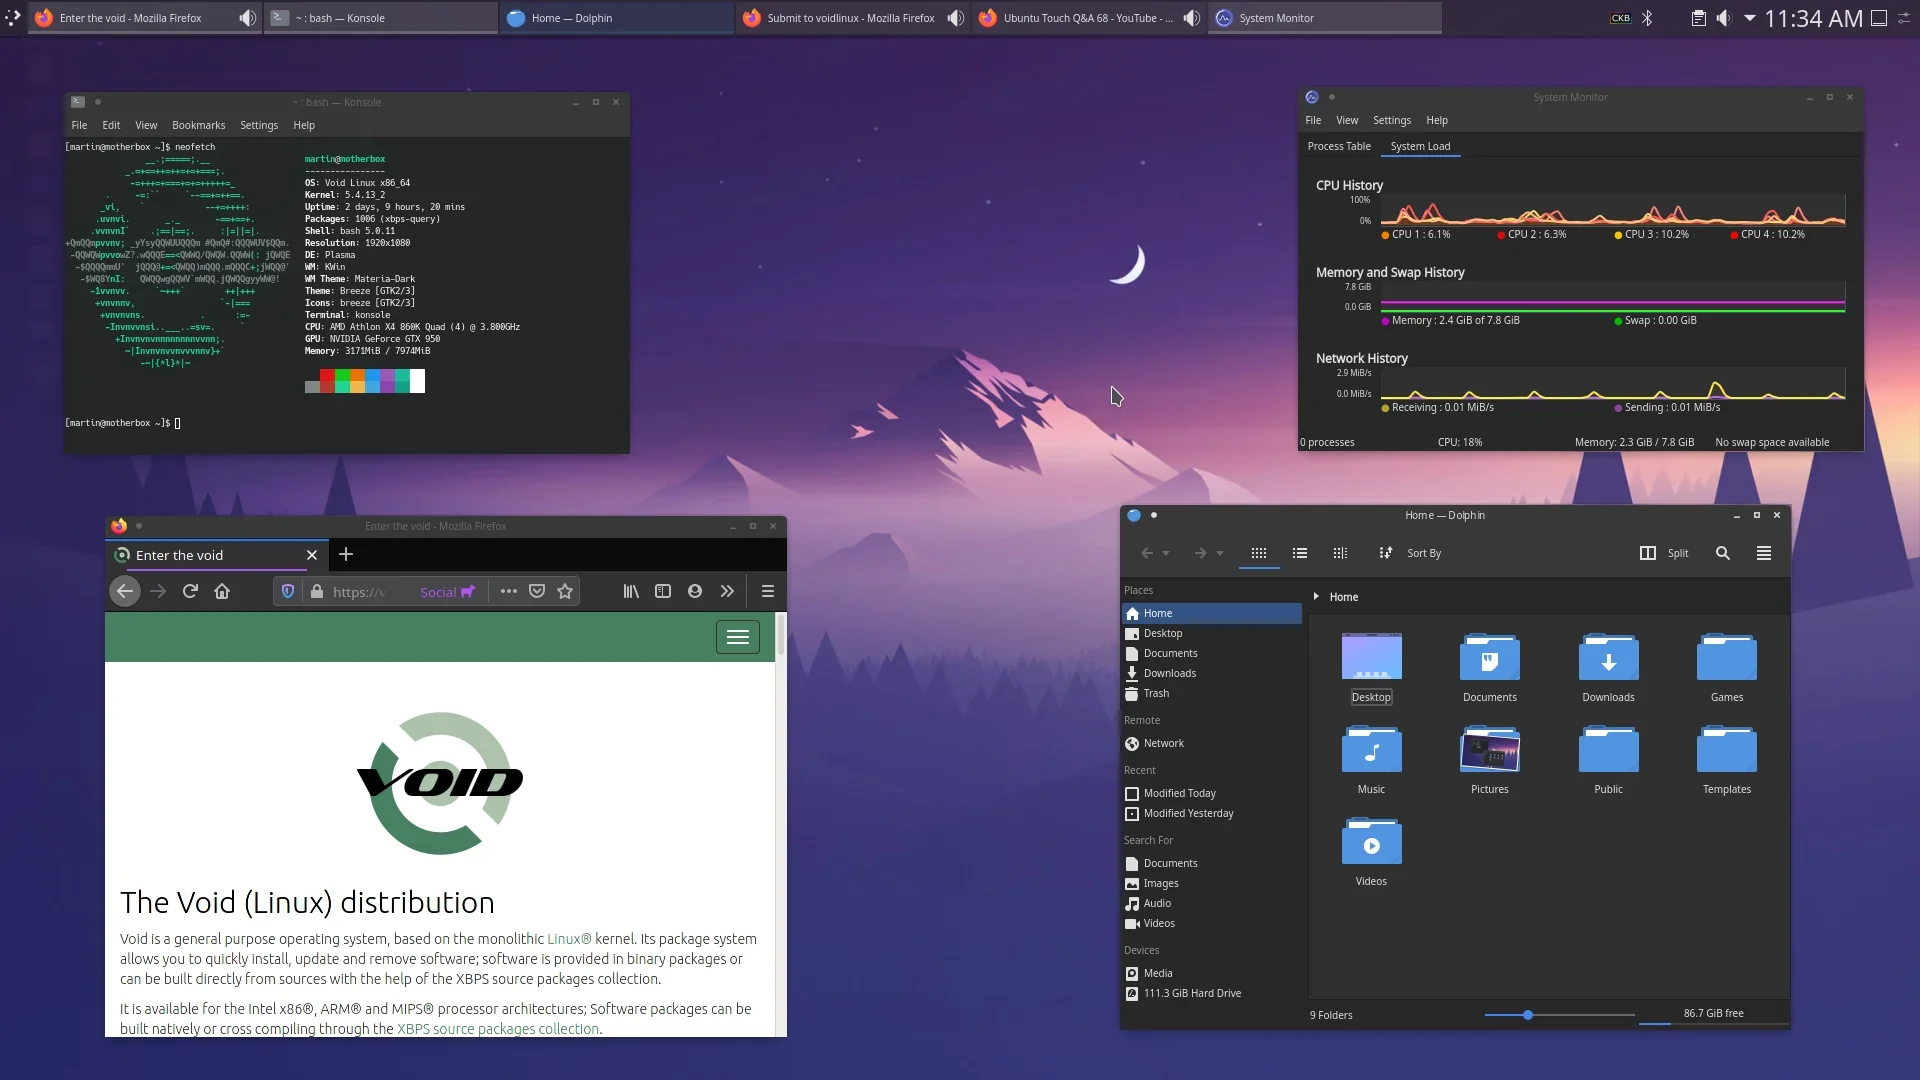Open Konsole Settings menu
The image size is (1920, 1080).
click(x=259, y=125)
